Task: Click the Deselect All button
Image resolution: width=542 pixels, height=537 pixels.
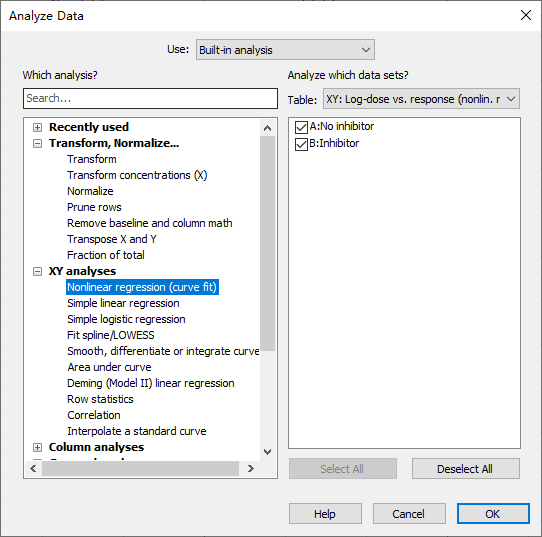Action: click(466, 469)
